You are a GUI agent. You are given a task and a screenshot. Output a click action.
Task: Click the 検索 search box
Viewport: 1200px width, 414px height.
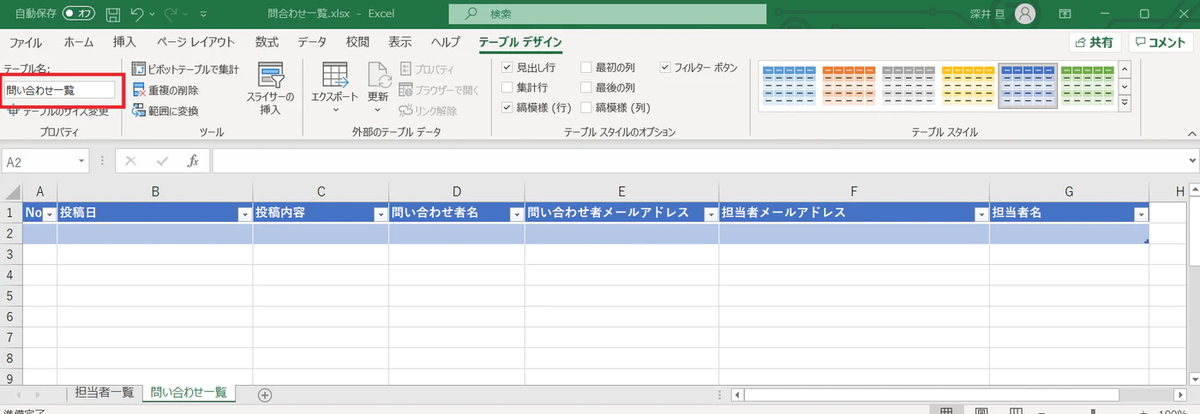(605, 14)
